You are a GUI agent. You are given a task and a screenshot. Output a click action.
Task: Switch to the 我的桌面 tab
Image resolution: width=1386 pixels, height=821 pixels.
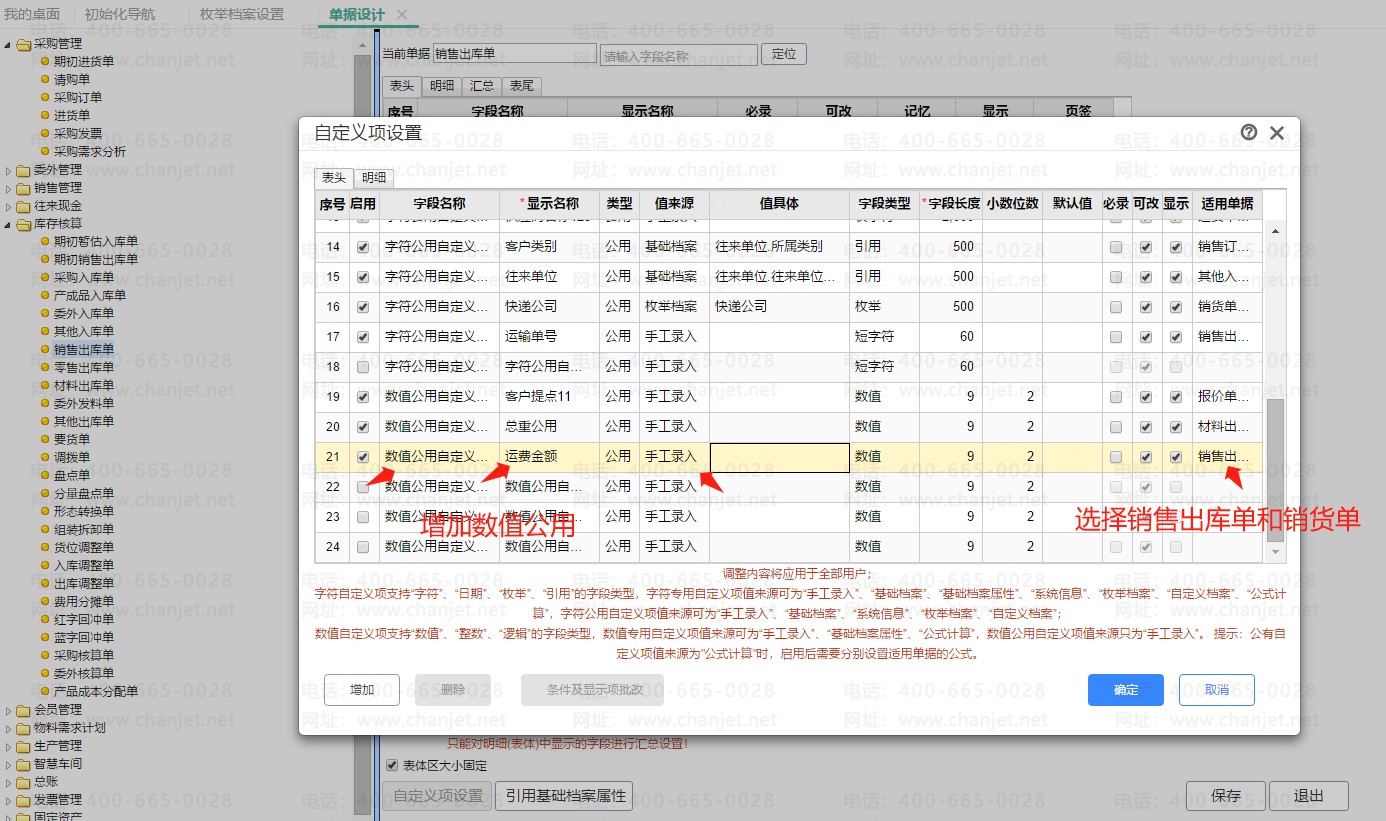pyautogui.click(x=32, y=14)
